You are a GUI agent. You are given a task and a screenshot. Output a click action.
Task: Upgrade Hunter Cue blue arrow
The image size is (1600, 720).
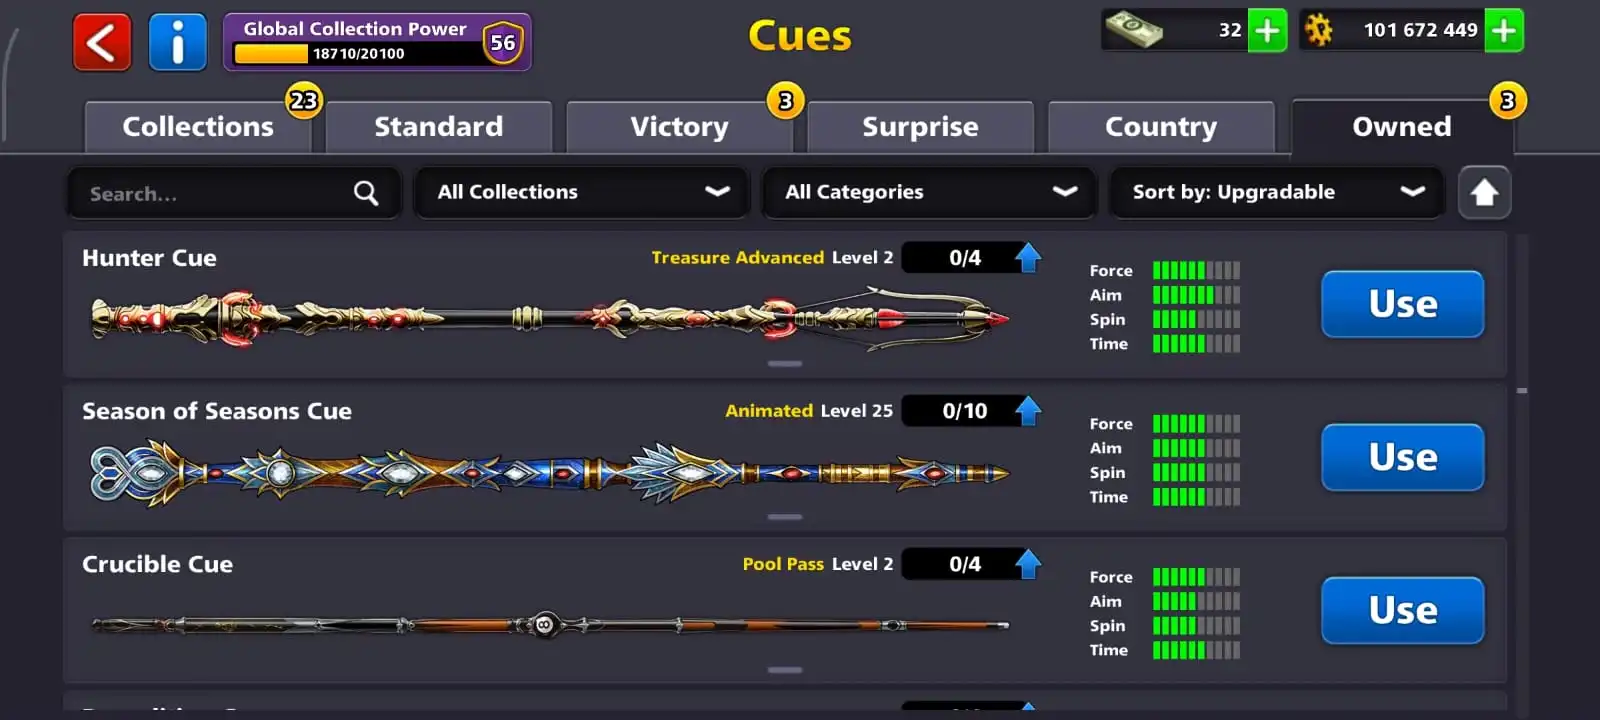[x=1028, y=257]
